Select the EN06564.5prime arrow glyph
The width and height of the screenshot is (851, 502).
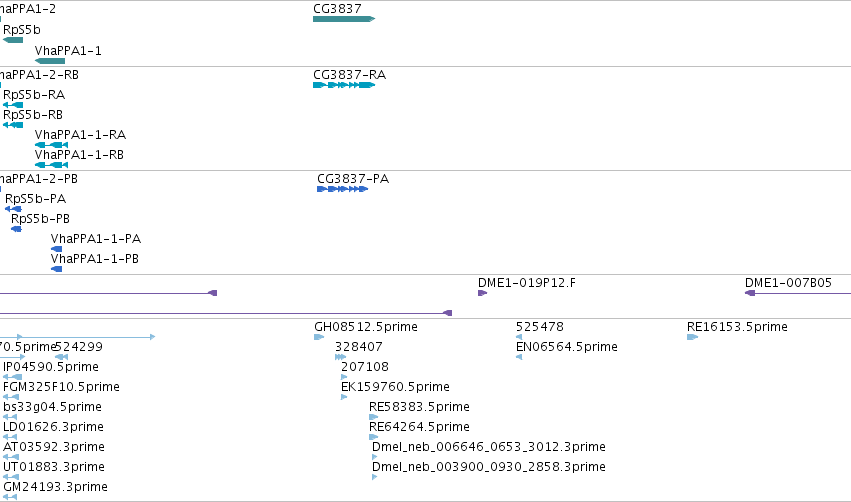519,357
